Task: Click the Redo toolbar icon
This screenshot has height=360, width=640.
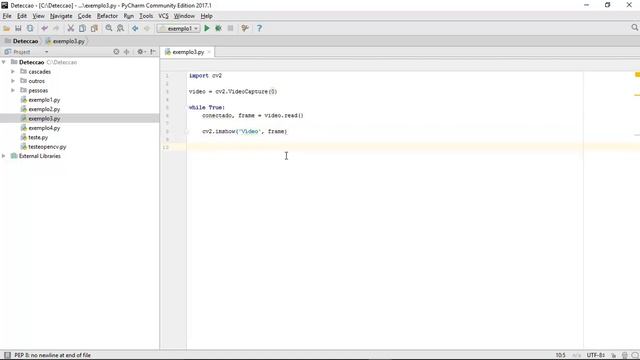Action: point(56,28)
